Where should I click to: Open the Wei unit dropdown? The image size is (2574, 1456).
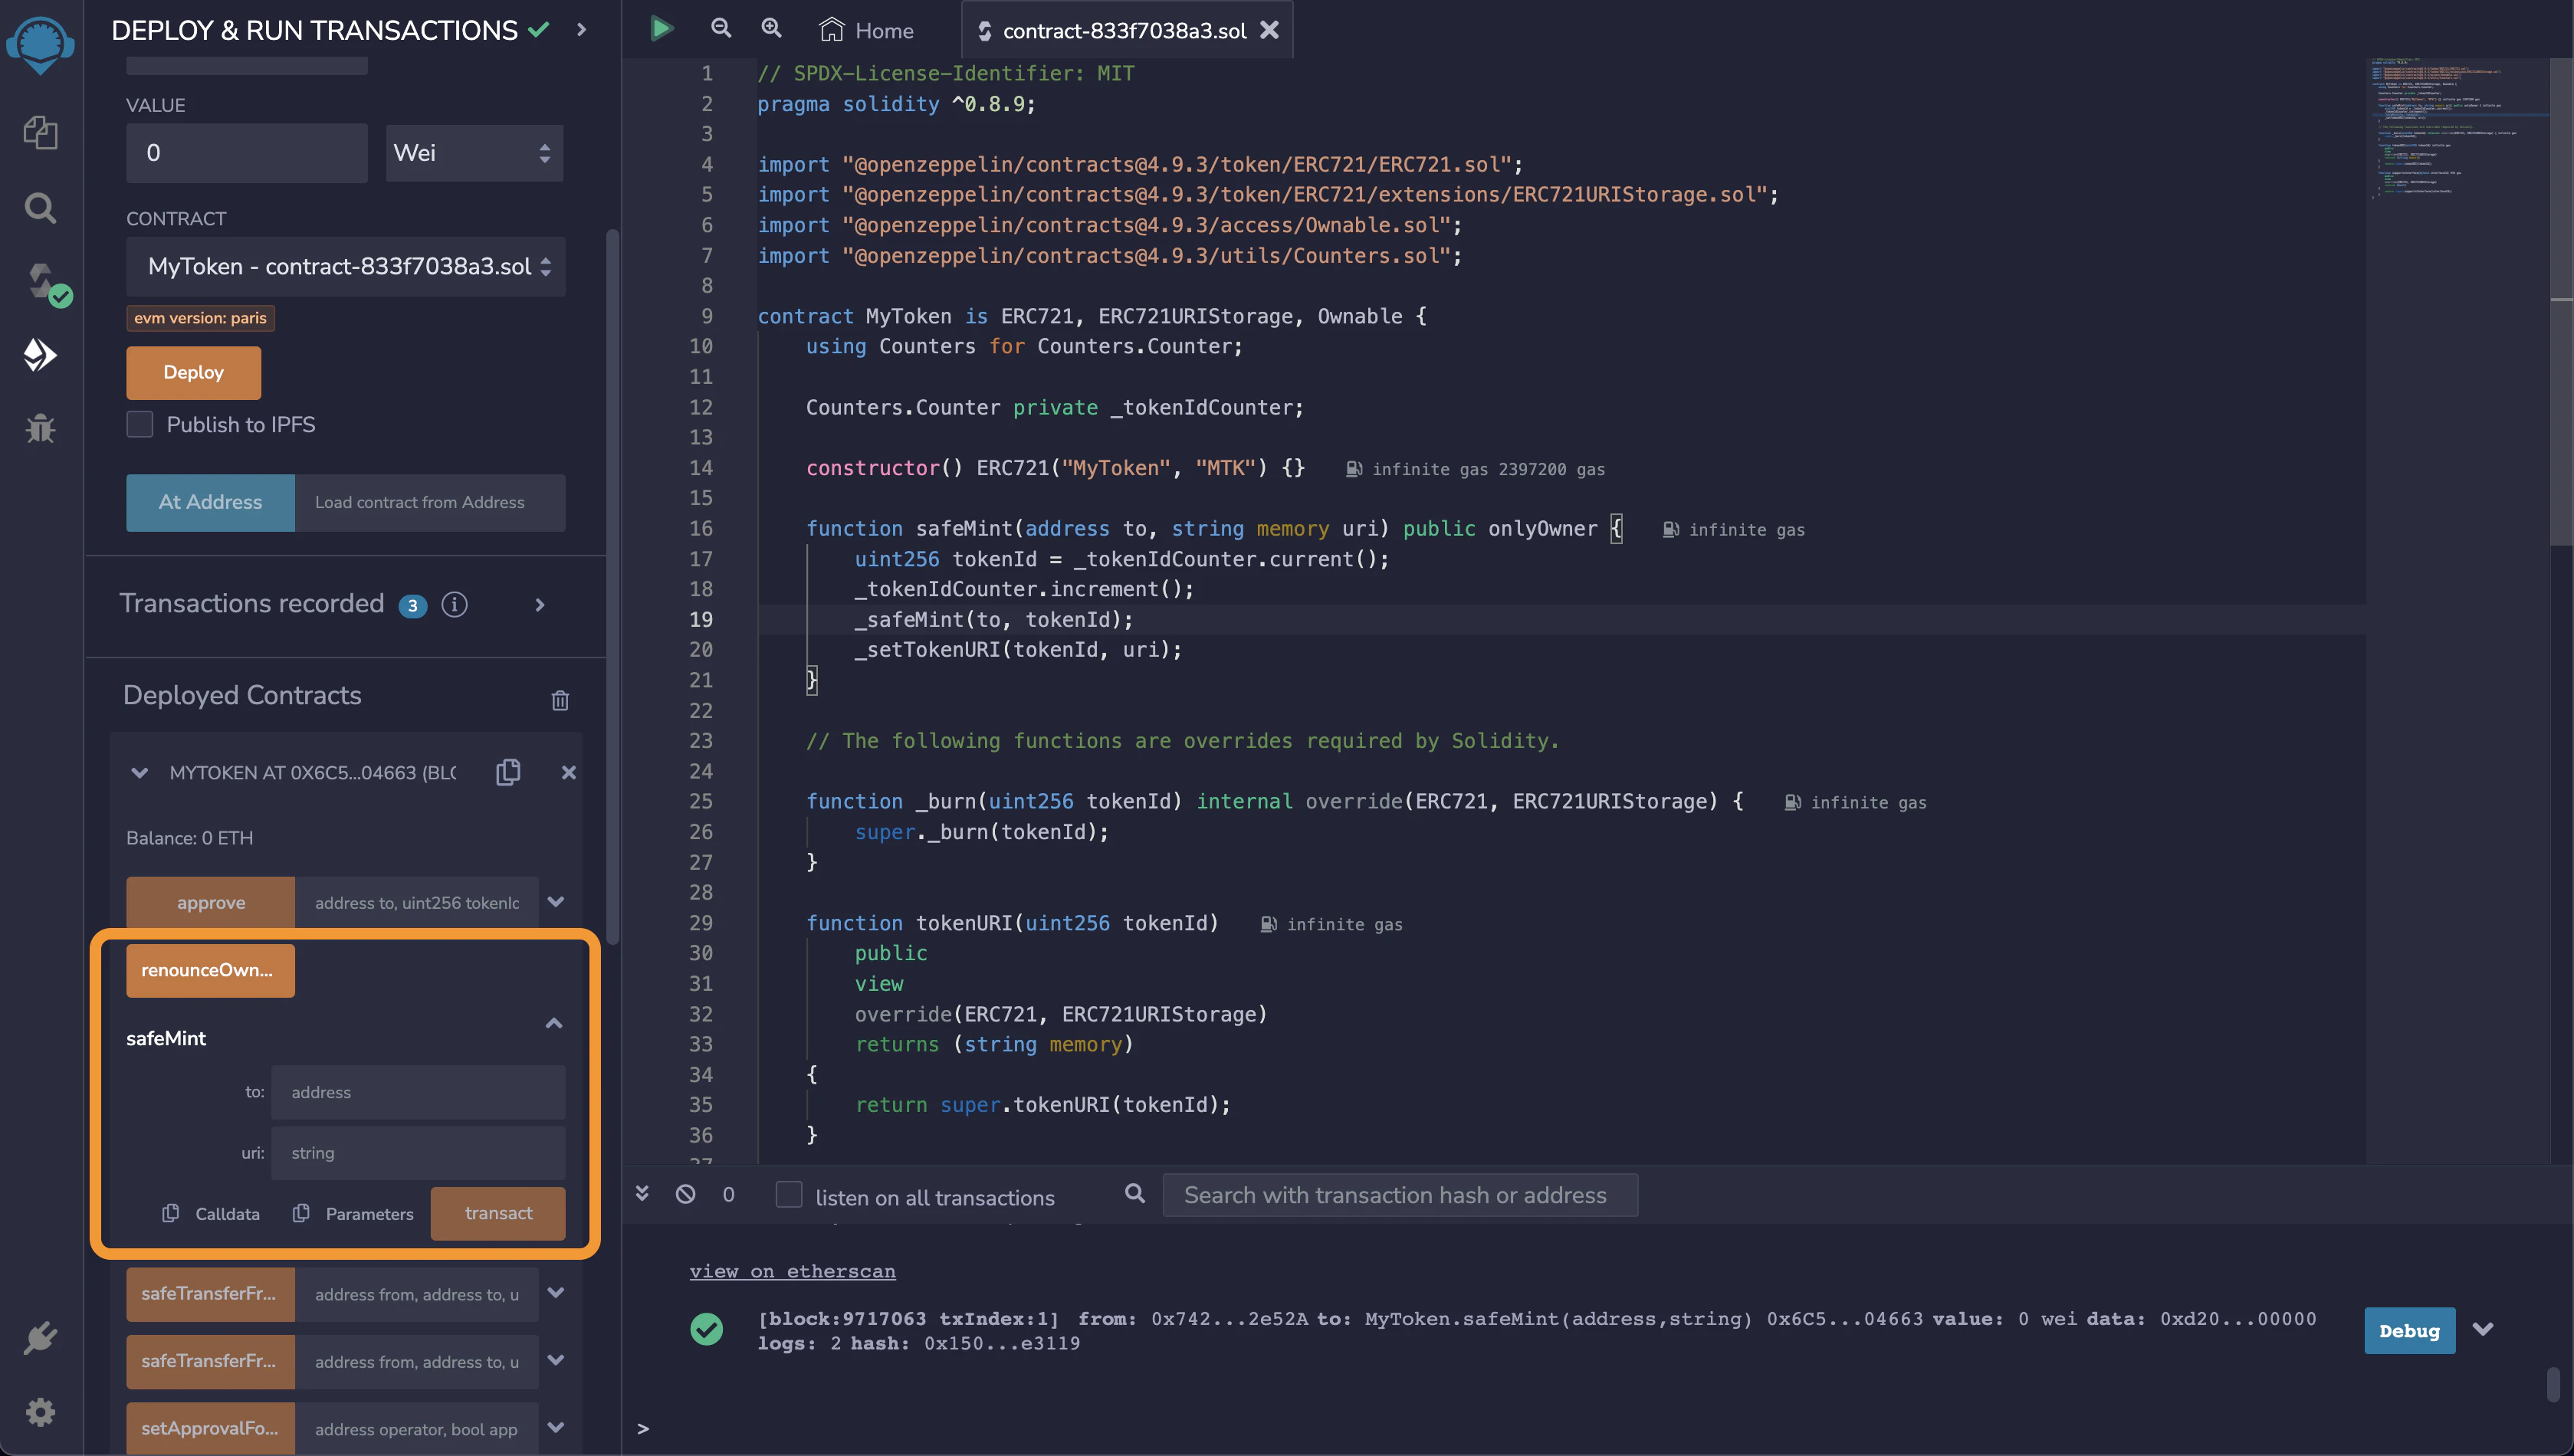(474, 152)
